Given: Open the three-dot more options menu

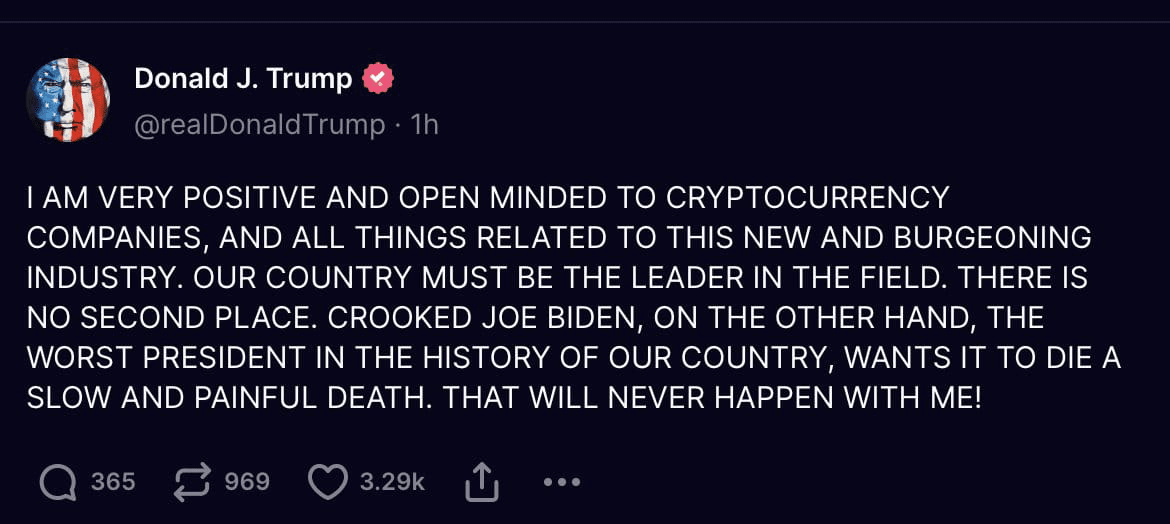Looking at the screenshot, I should click(x=561, y=483).
